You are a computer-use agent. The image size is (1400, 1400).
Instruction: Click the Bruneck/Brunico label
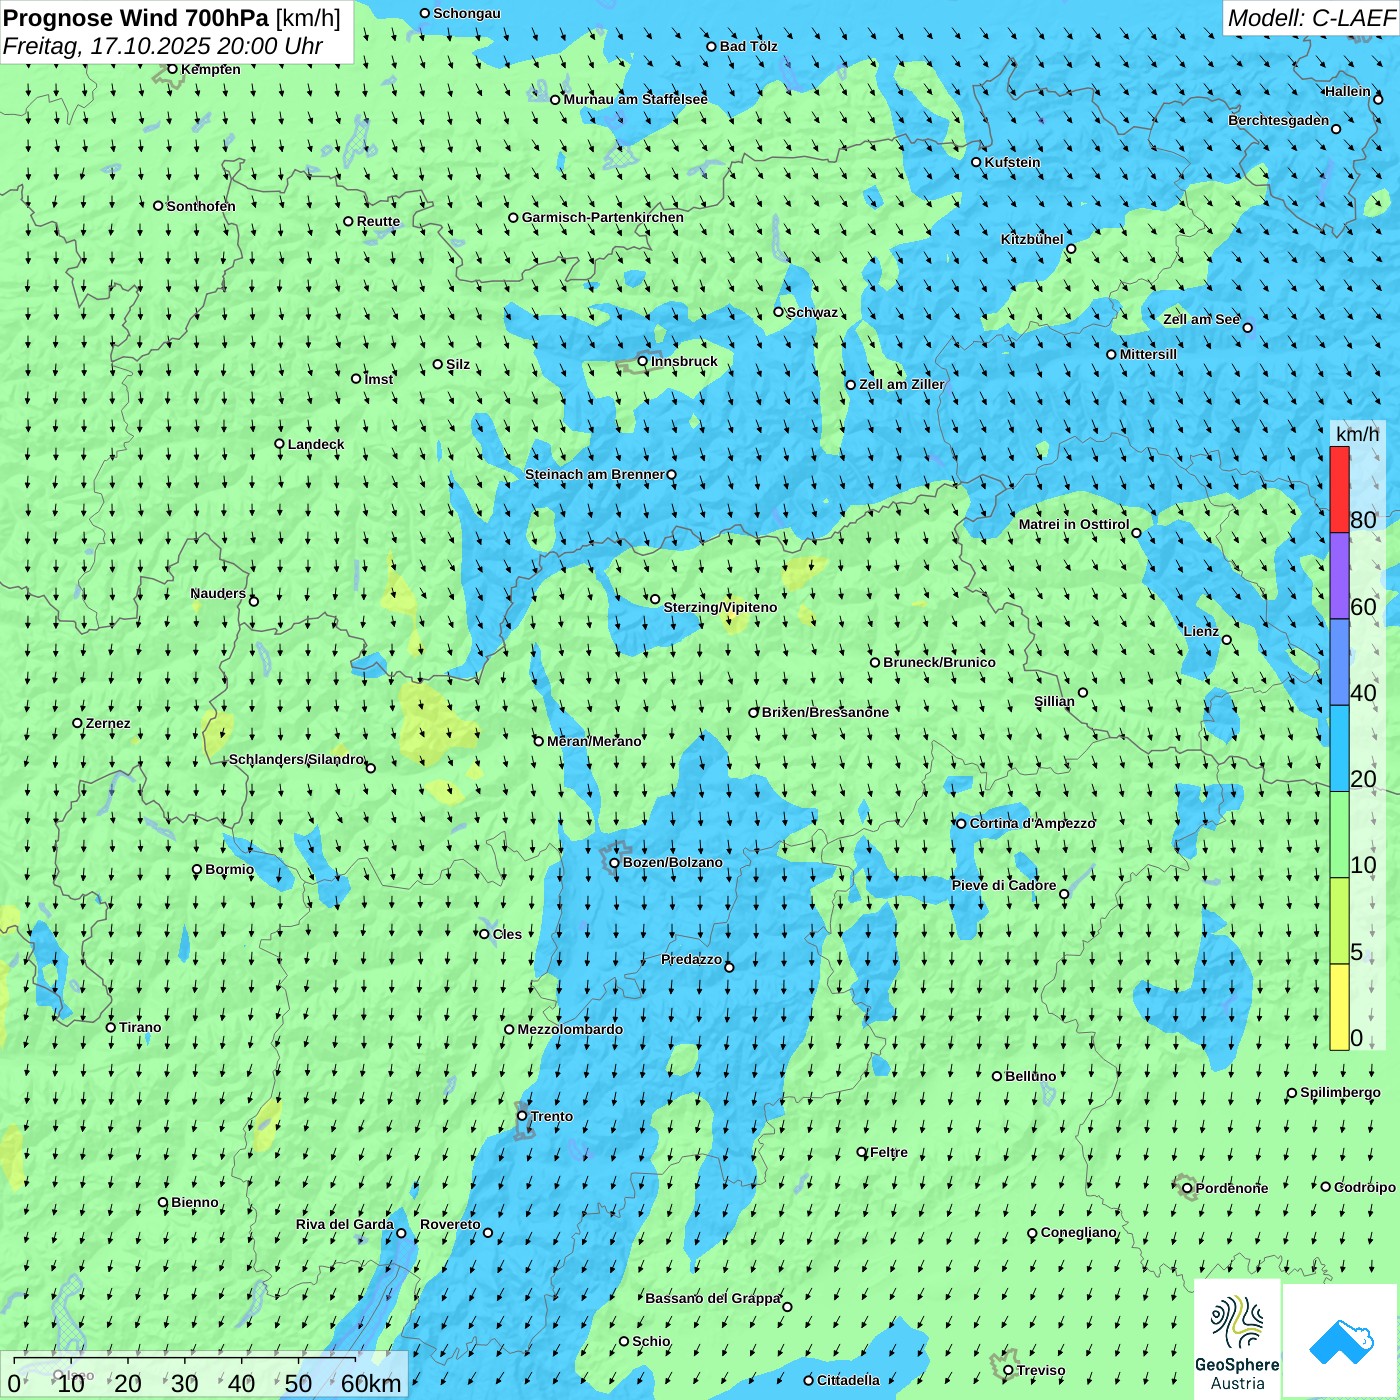click(939, 662)
